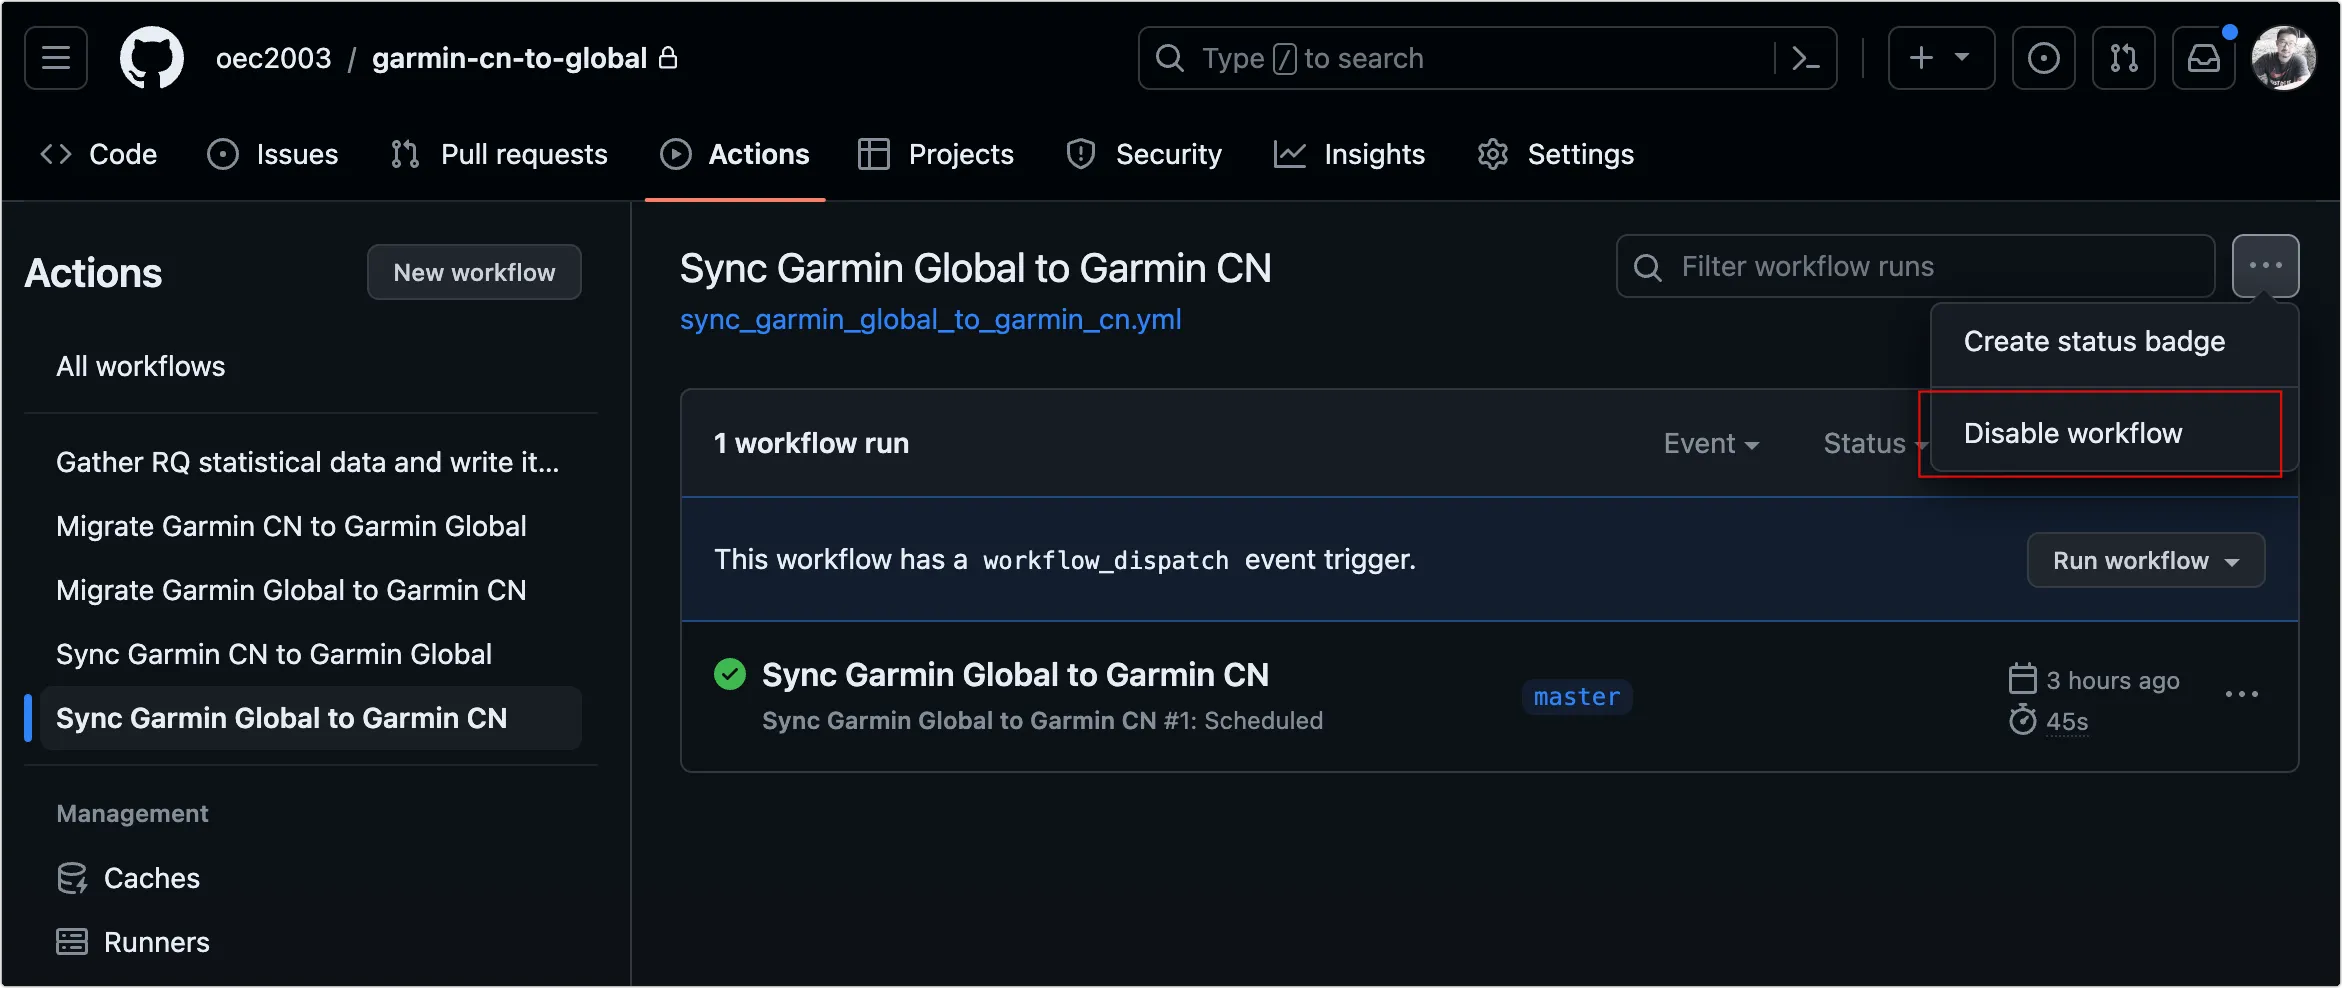Click the green success status icon
Viewport: 2342px width, 988px height.
[x=730, y=675]
